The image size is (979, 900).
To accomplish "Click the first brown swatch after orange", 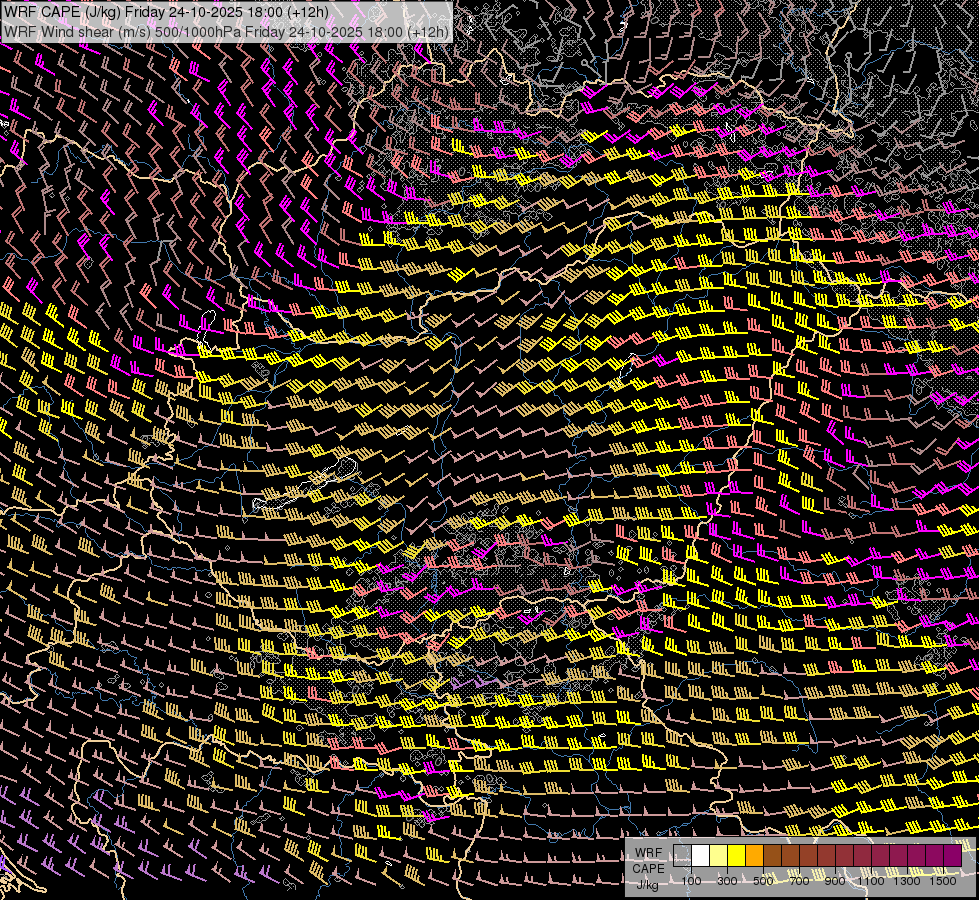I will (x=773, y=856).
